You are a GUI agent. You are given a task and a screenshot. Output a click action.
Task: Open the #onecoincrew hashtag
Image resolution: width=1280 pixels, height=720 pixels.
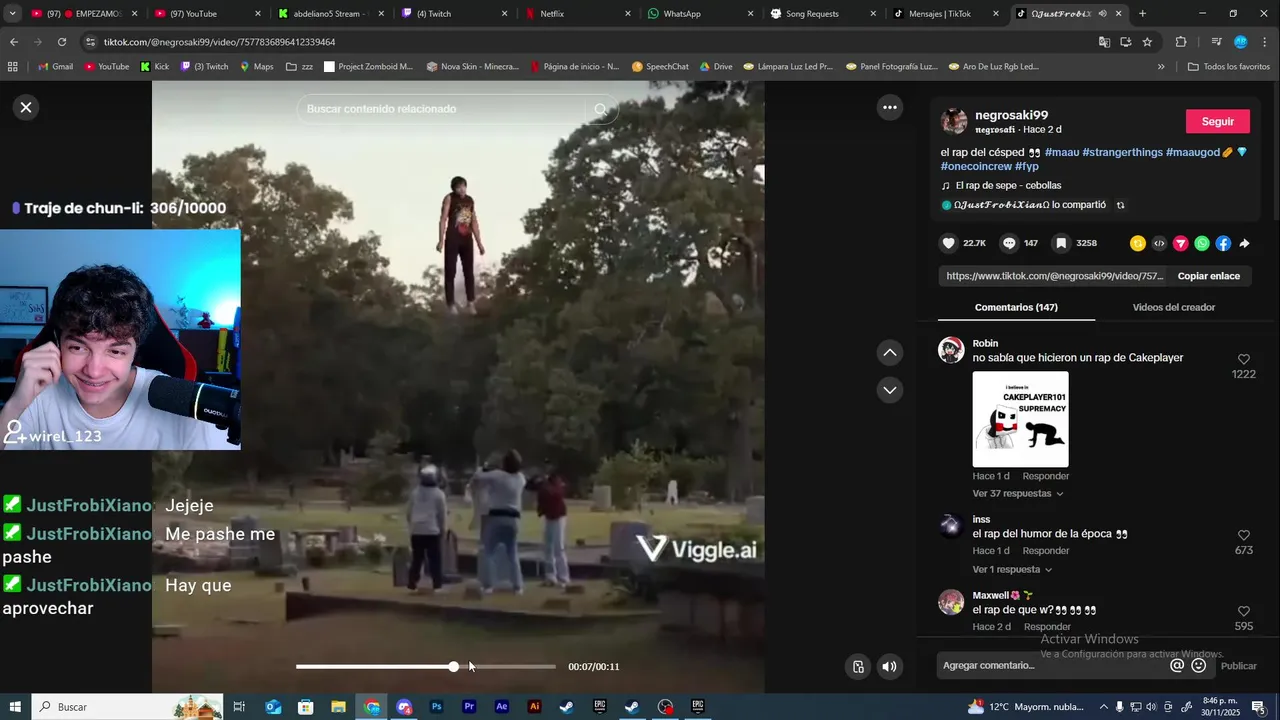click(976, 166)
